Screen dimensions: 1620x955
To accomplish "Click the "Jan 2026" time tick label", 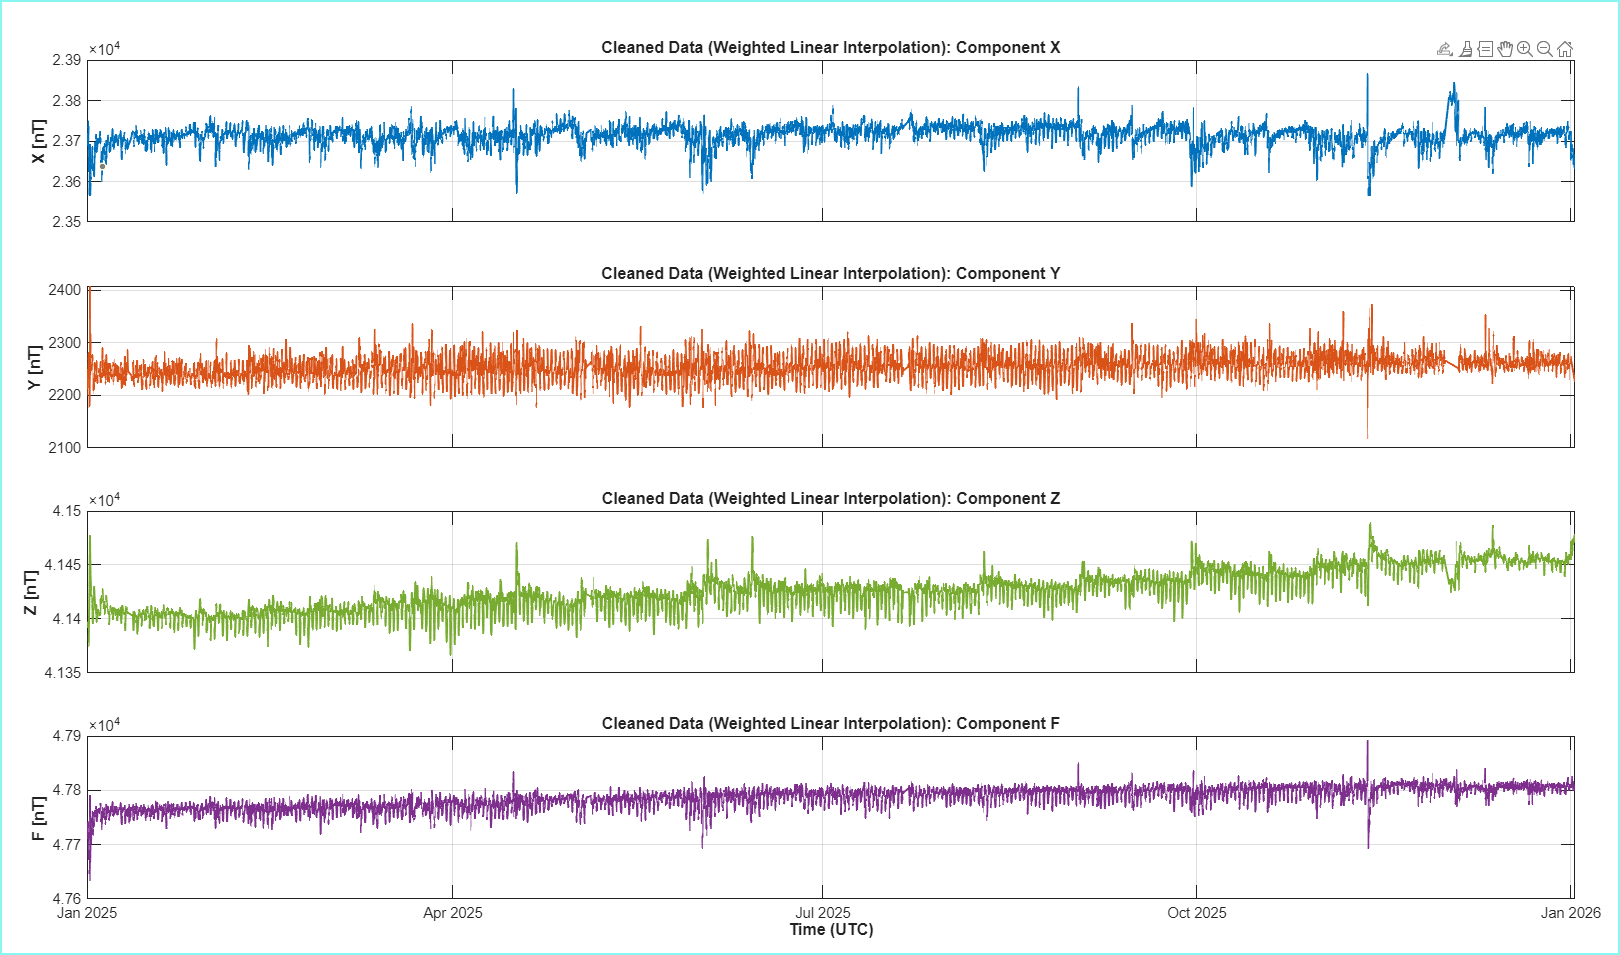I will point(1571,912).
